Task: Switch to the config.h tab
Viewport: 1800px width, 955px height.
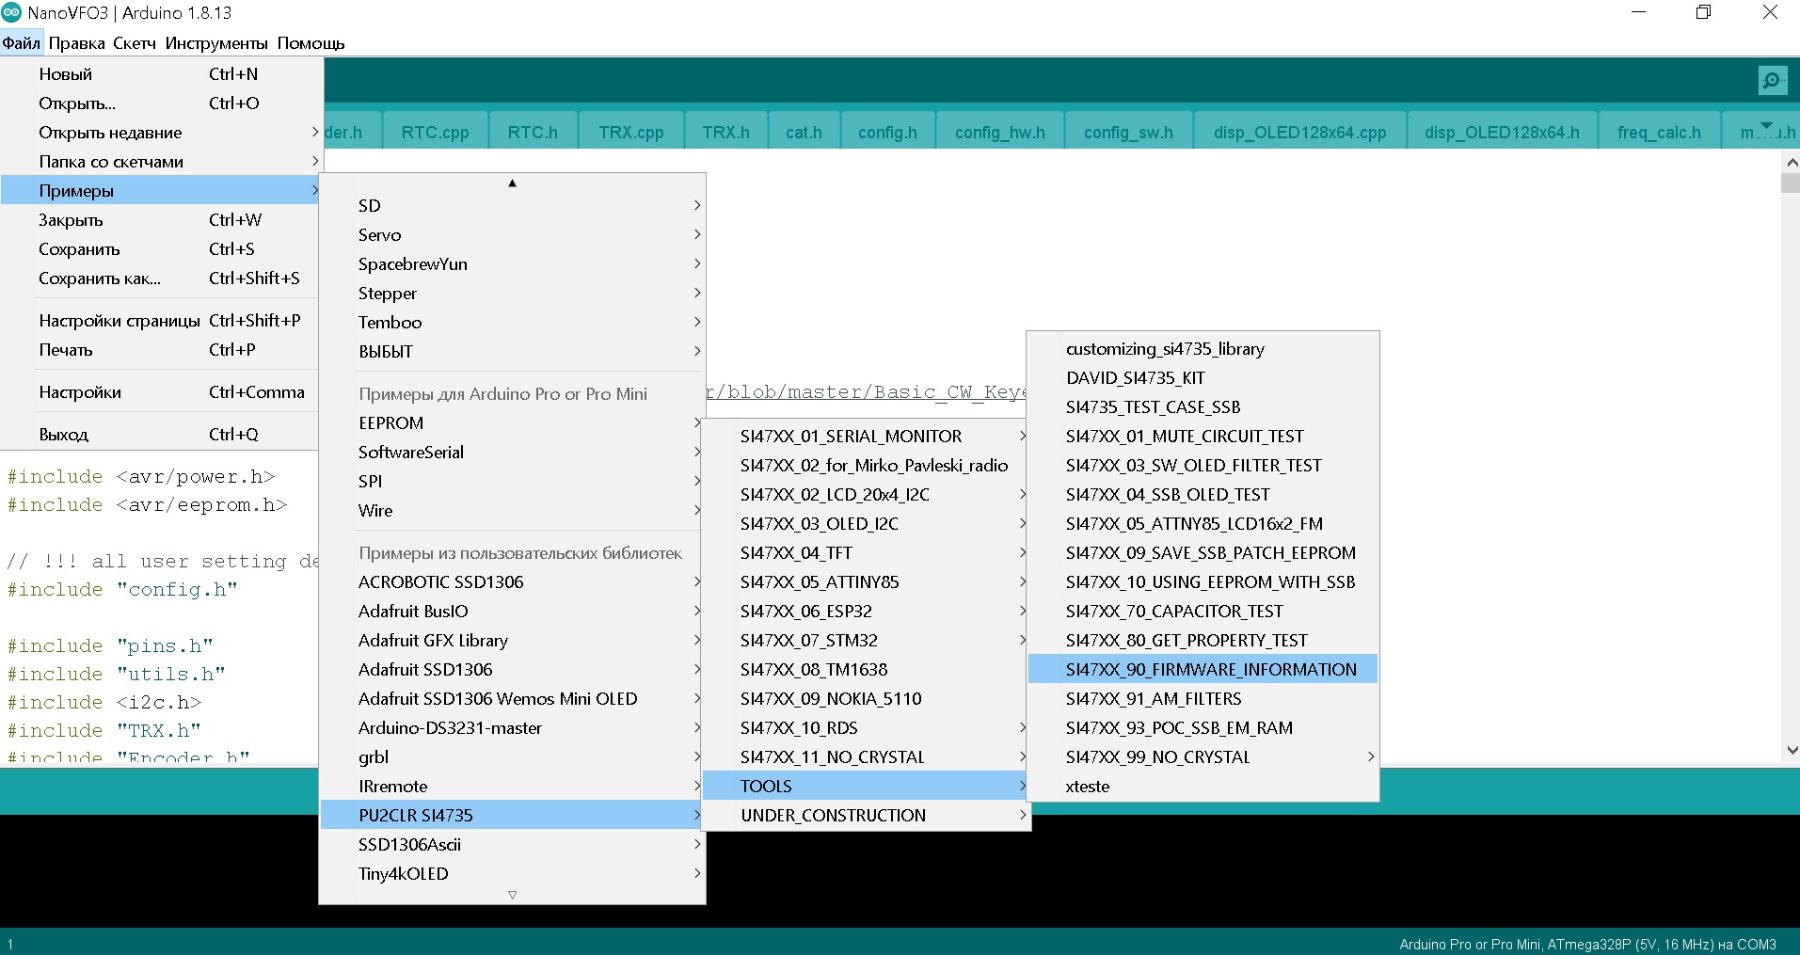Action: pyautogui.click(x=887, y=132)
